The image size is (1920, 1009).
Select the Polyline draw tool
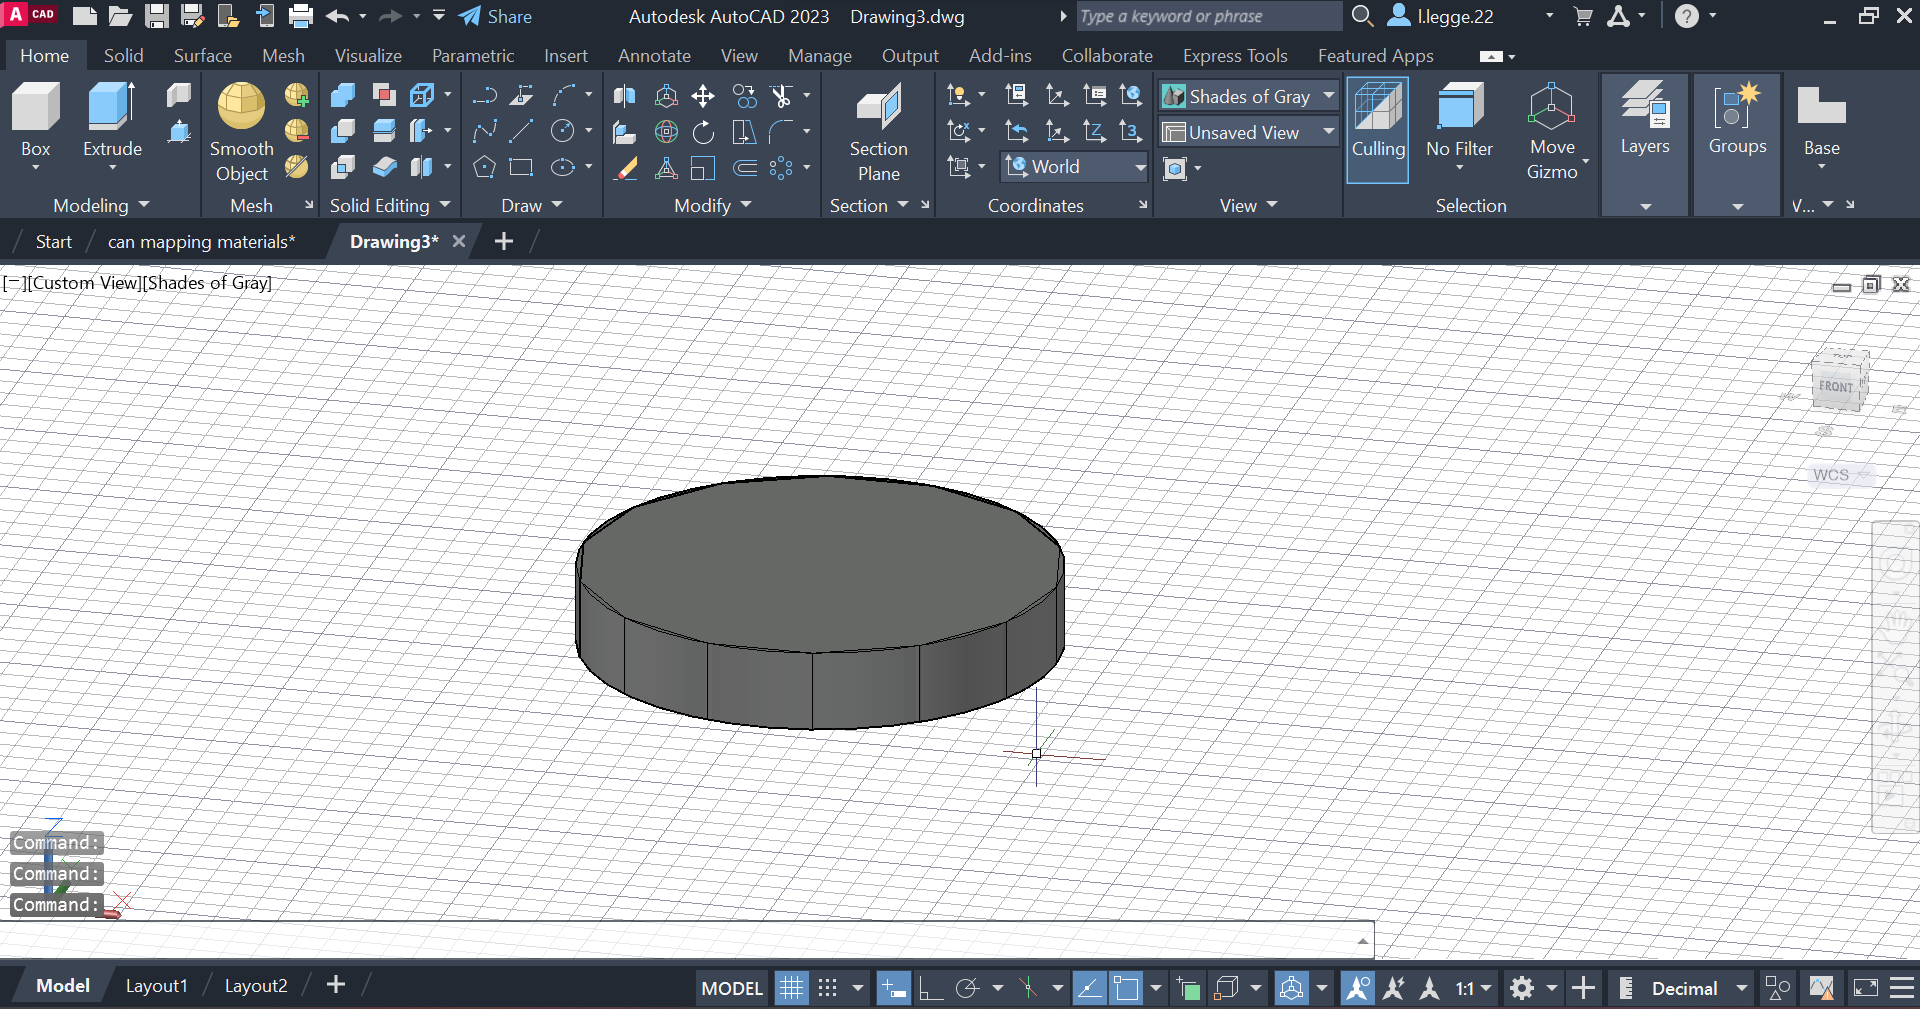485,131
